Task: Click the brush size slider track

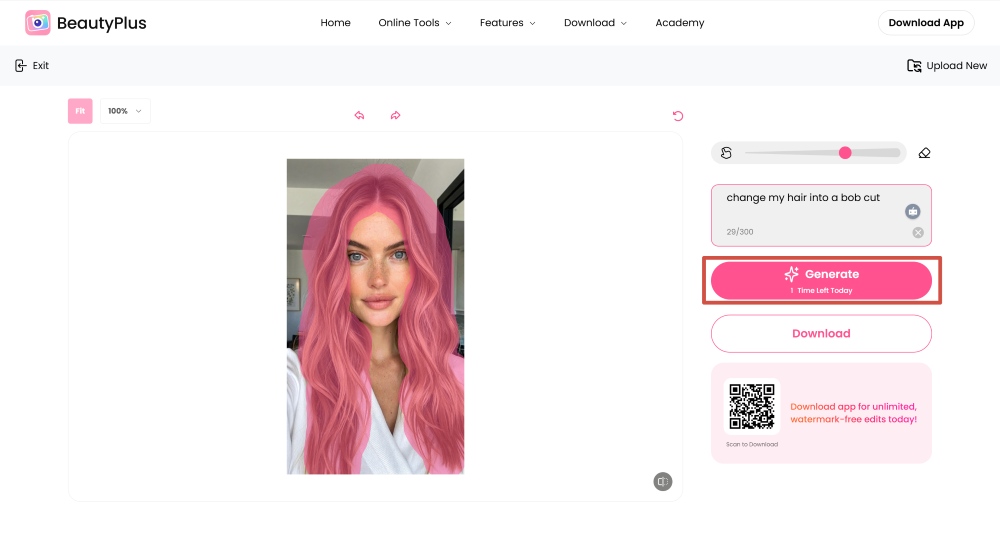Action: (x=823, y=153)
